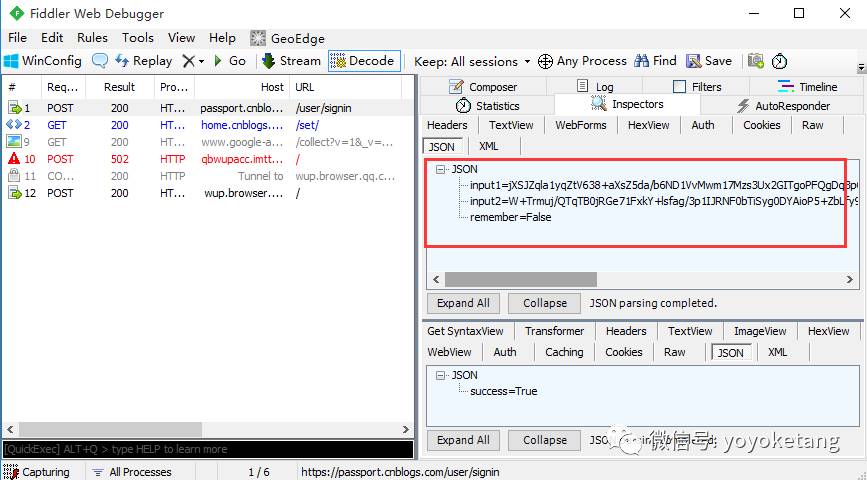Select response ImageView tab
Screen dimensions: 867x480
click(760, 331)
